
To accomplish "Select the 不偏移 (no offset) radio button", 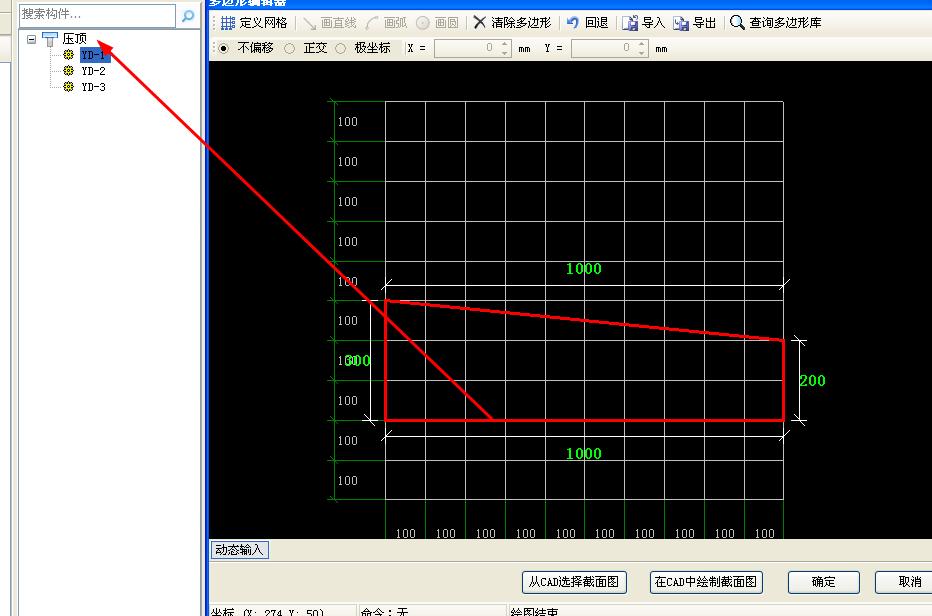I will point(223,48).
